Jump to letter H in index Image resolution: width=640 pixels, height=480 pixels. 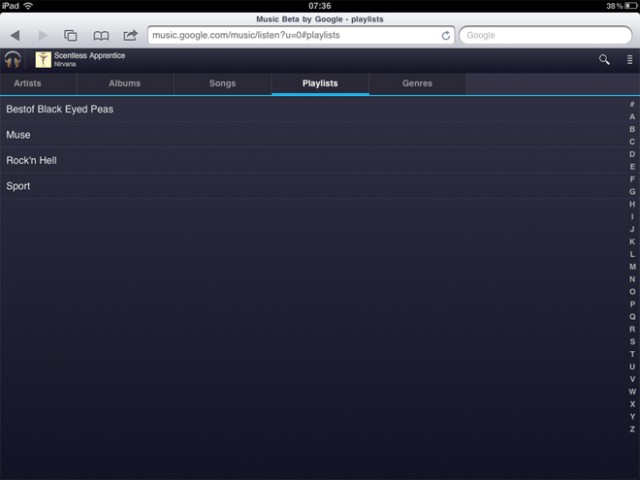point(632,204)
